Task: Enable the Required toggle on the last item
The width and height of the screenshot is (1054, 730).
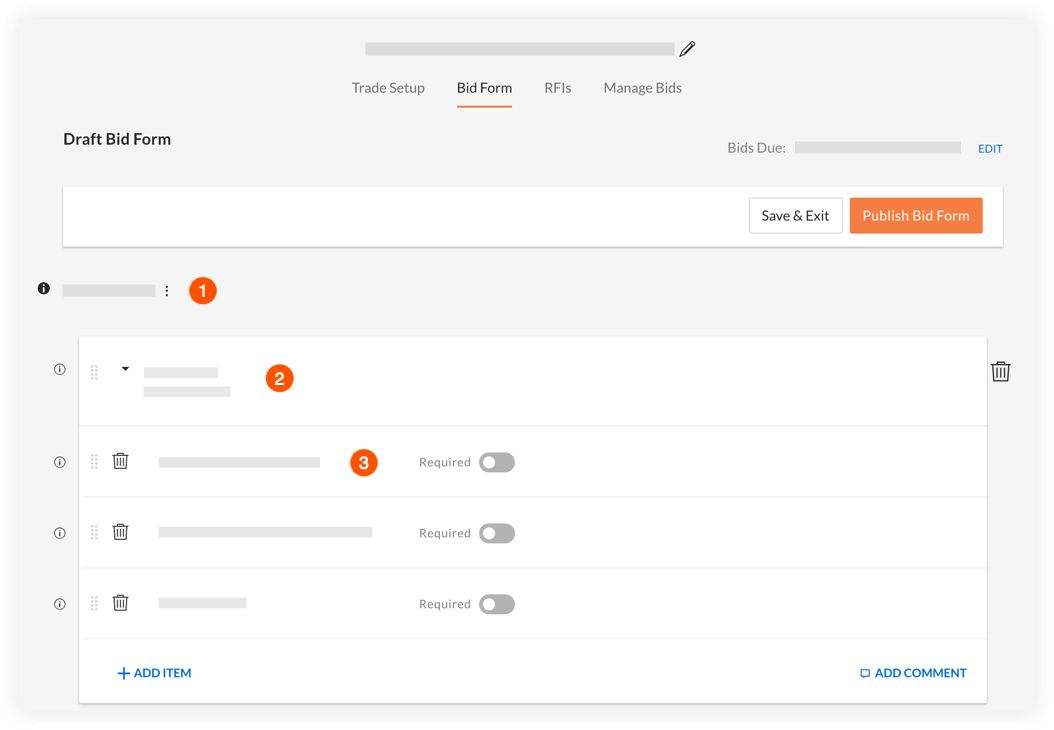Action: (x=497, y=604)
